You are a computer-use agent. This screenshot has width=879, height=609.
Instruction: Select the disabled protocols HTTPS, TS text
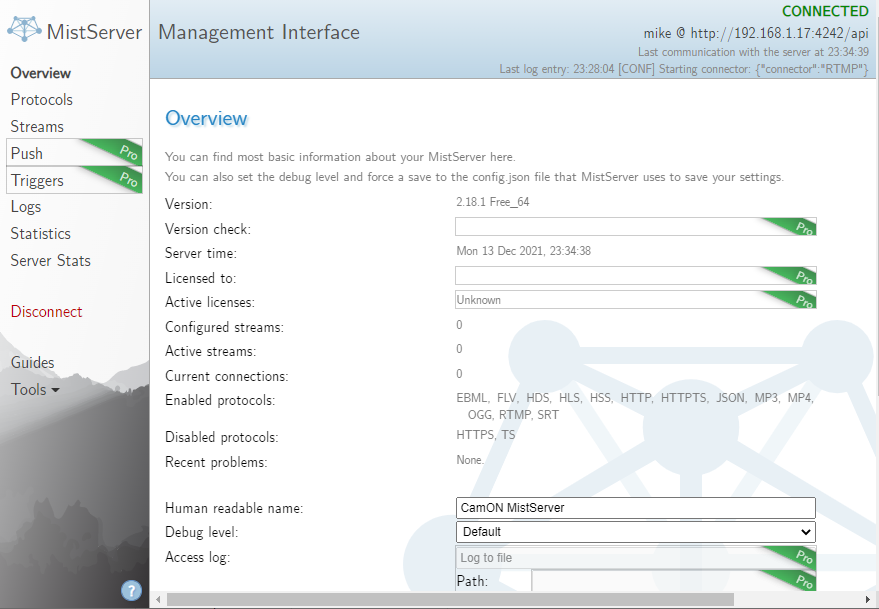click(x=485, y=435)
